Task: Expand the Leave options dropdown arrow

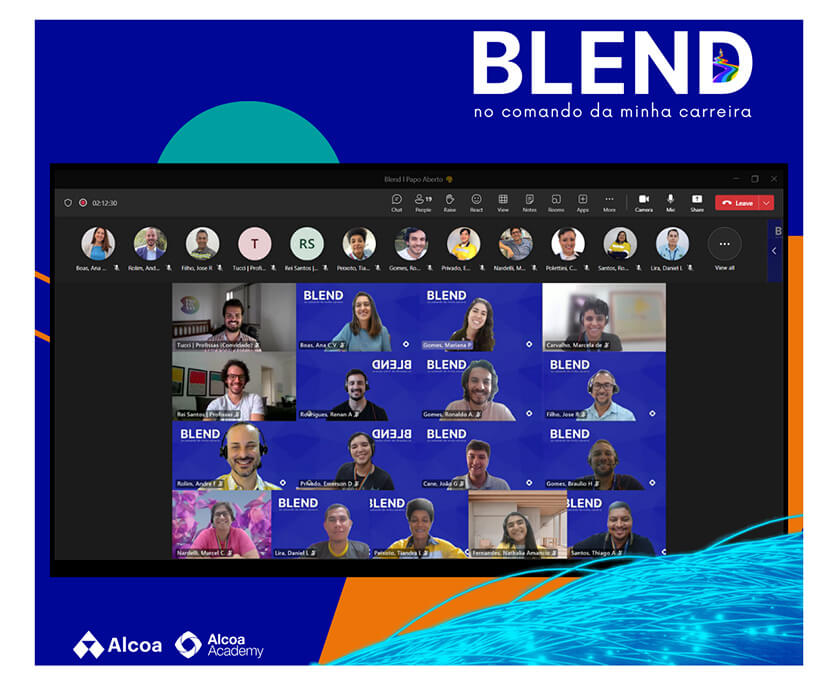Action: tap(767, 203)
